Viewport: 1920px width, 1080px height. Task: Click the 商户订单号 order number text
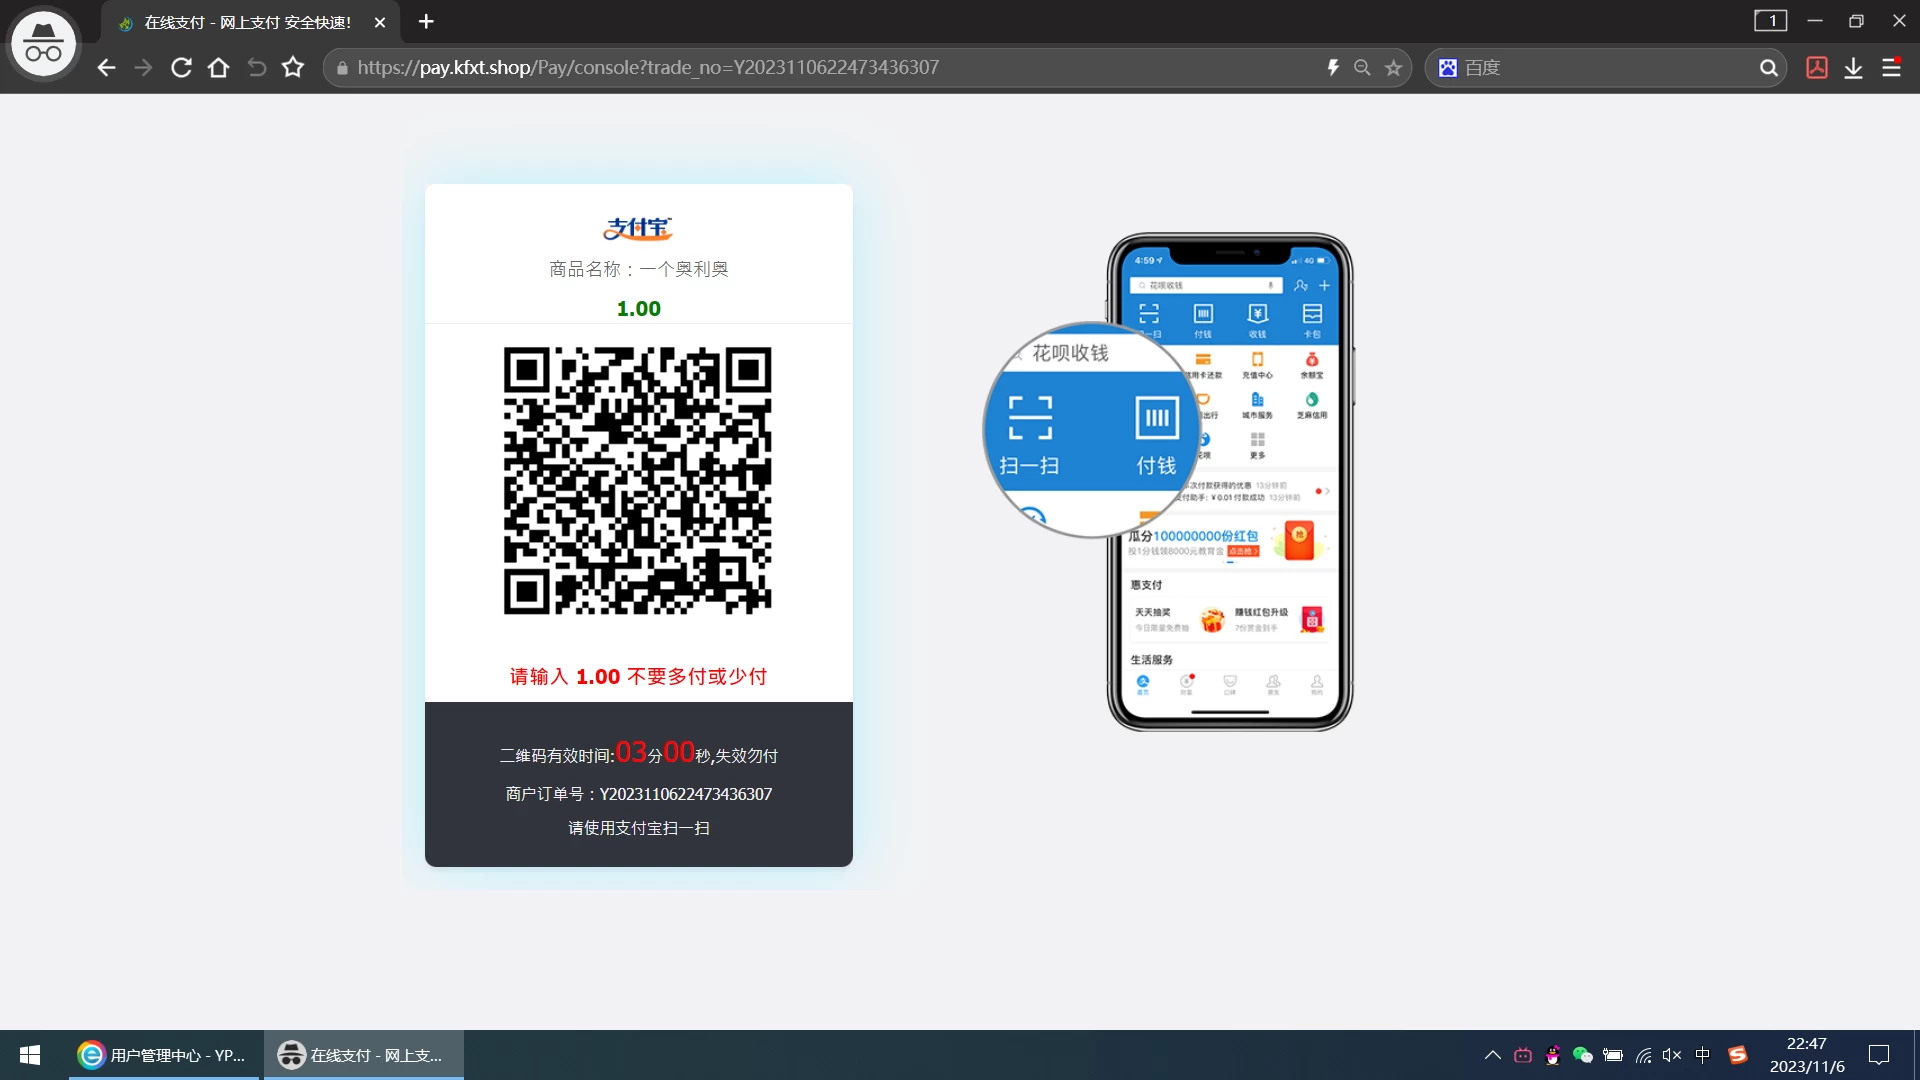coord(638,794)
